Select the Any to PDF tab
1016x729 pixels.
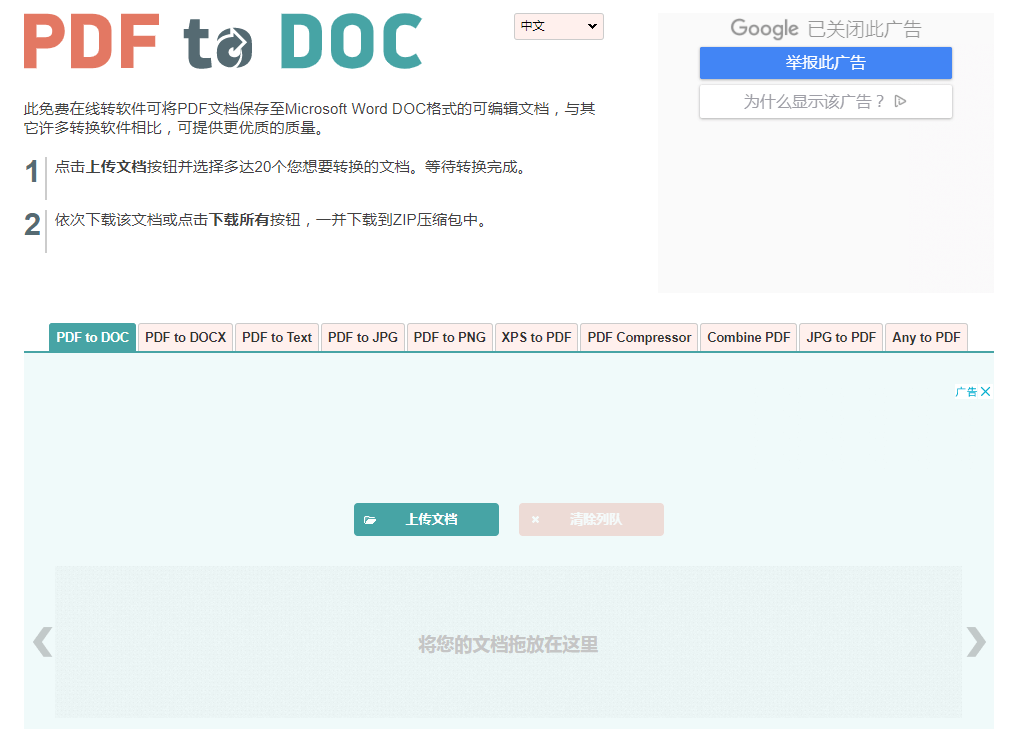coord(926,337)
